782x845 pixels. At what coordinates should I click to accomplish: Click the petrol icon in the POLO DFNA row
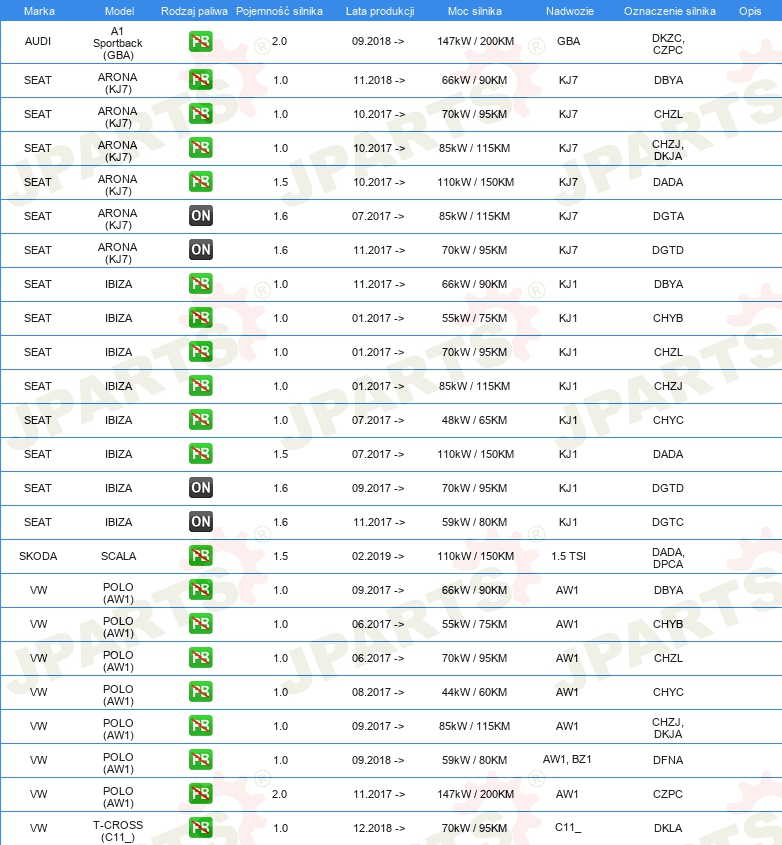click(200, 759)
